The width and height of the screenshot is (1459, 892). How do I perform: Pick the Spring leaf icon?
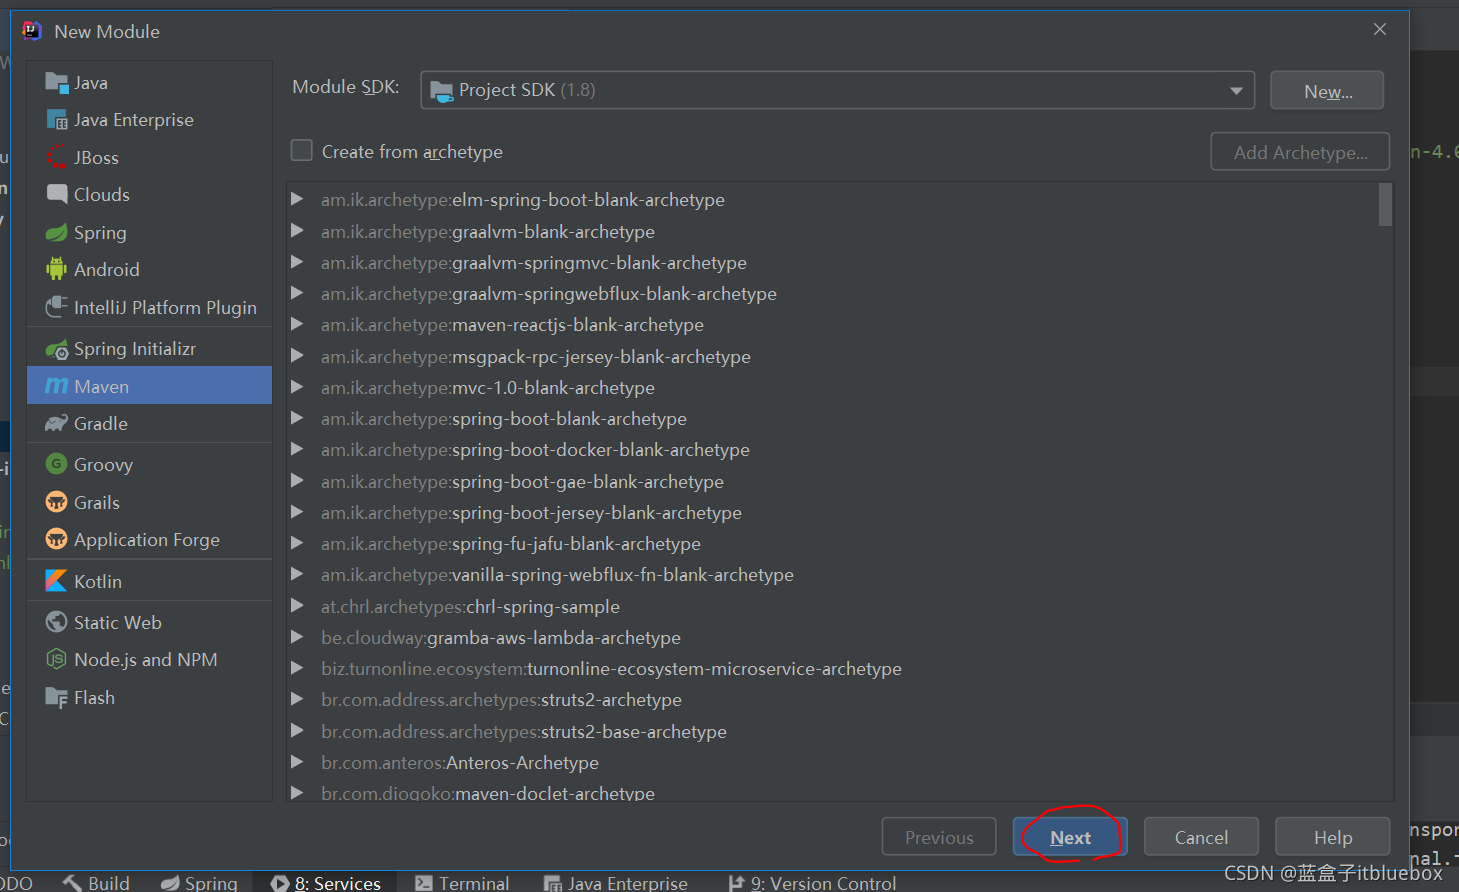click(x=57, y=233)
